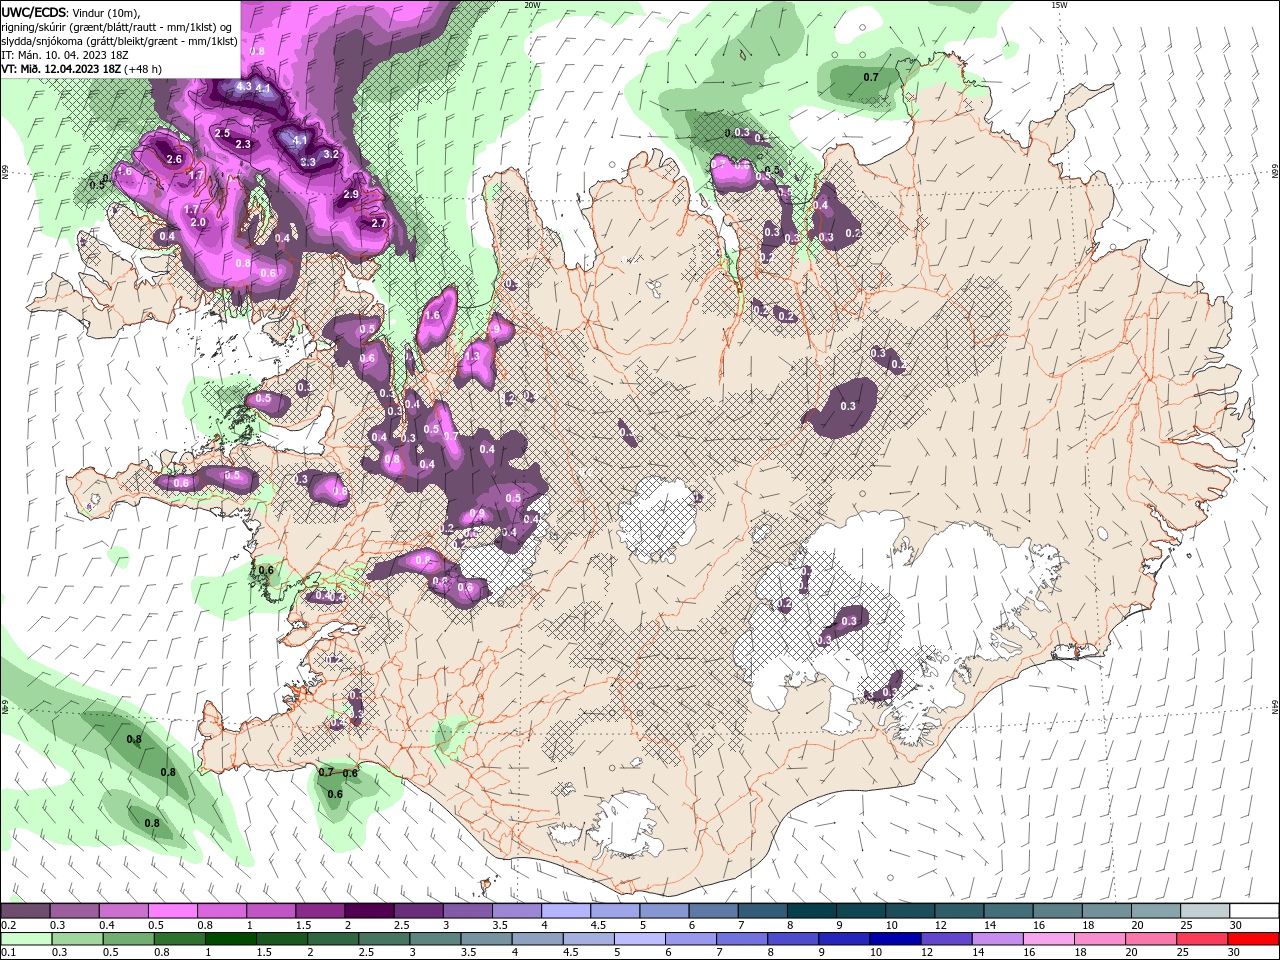Click the 20W longitude label
This screenshot has width=1280, height=960.
(x=532, y=5)
